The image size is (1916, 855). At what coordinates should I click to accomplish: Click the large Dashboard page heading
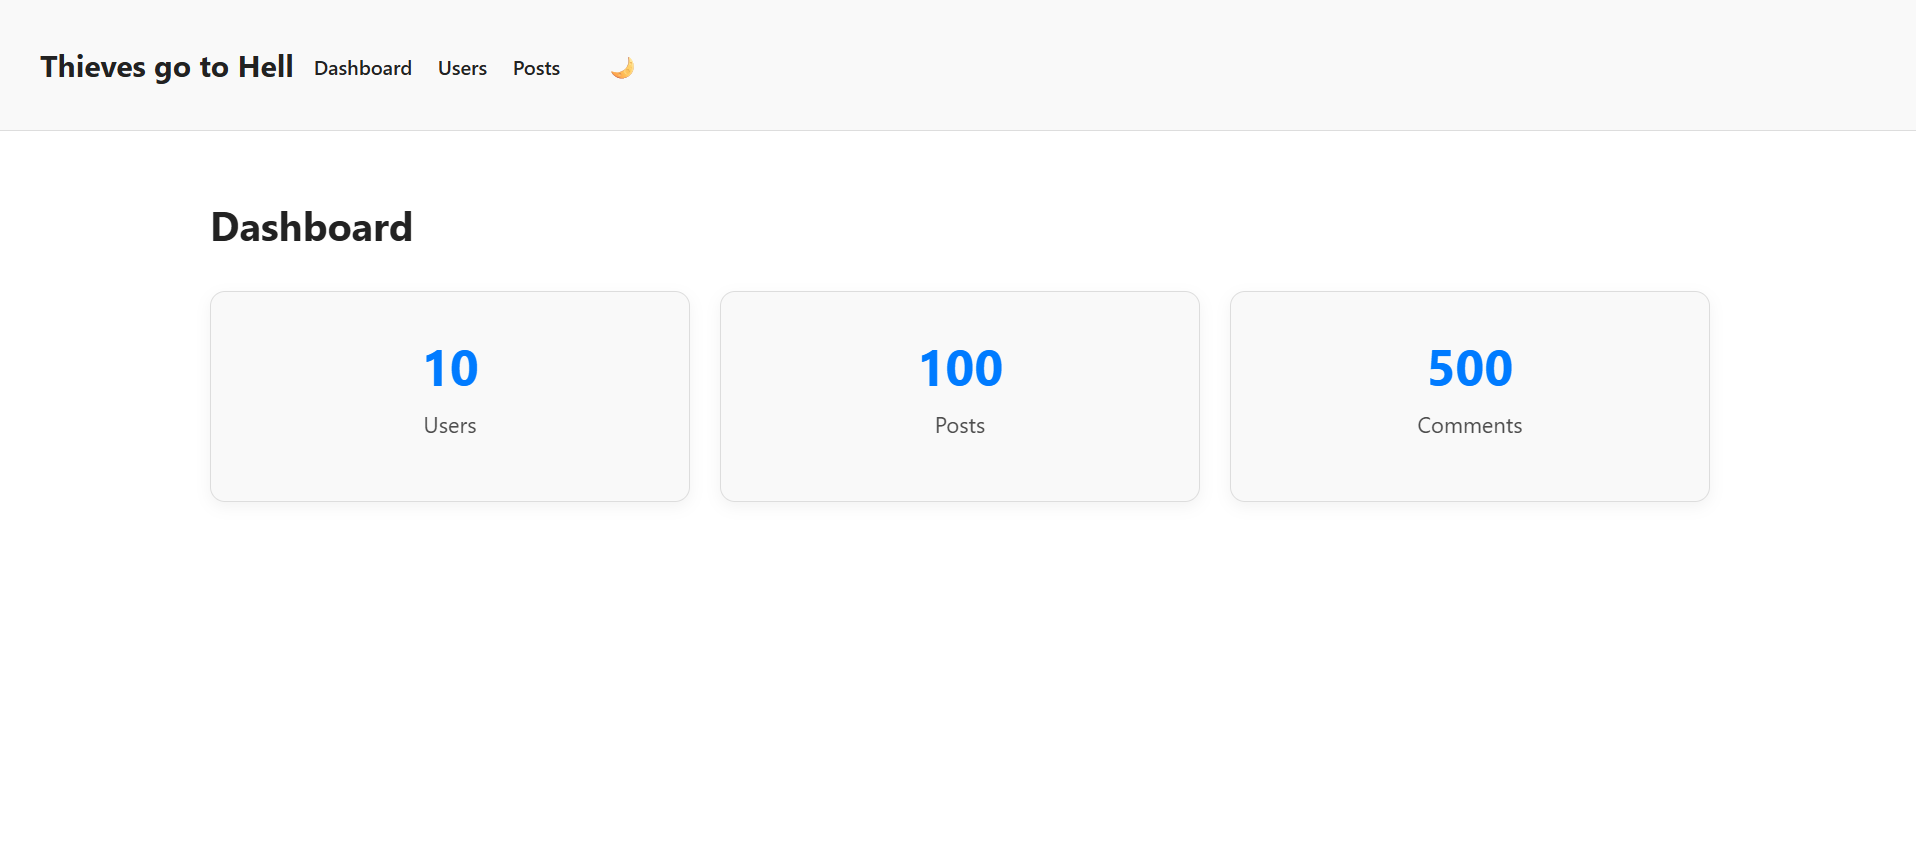coord(311,227)
